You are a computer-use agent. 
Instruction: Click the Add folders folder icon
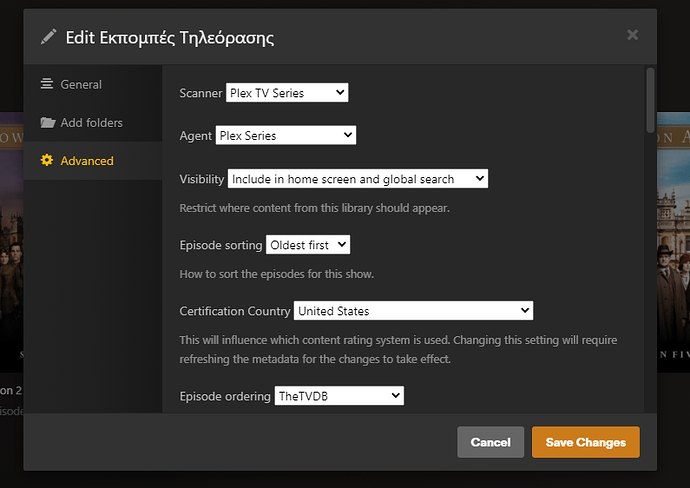[47, 123]
